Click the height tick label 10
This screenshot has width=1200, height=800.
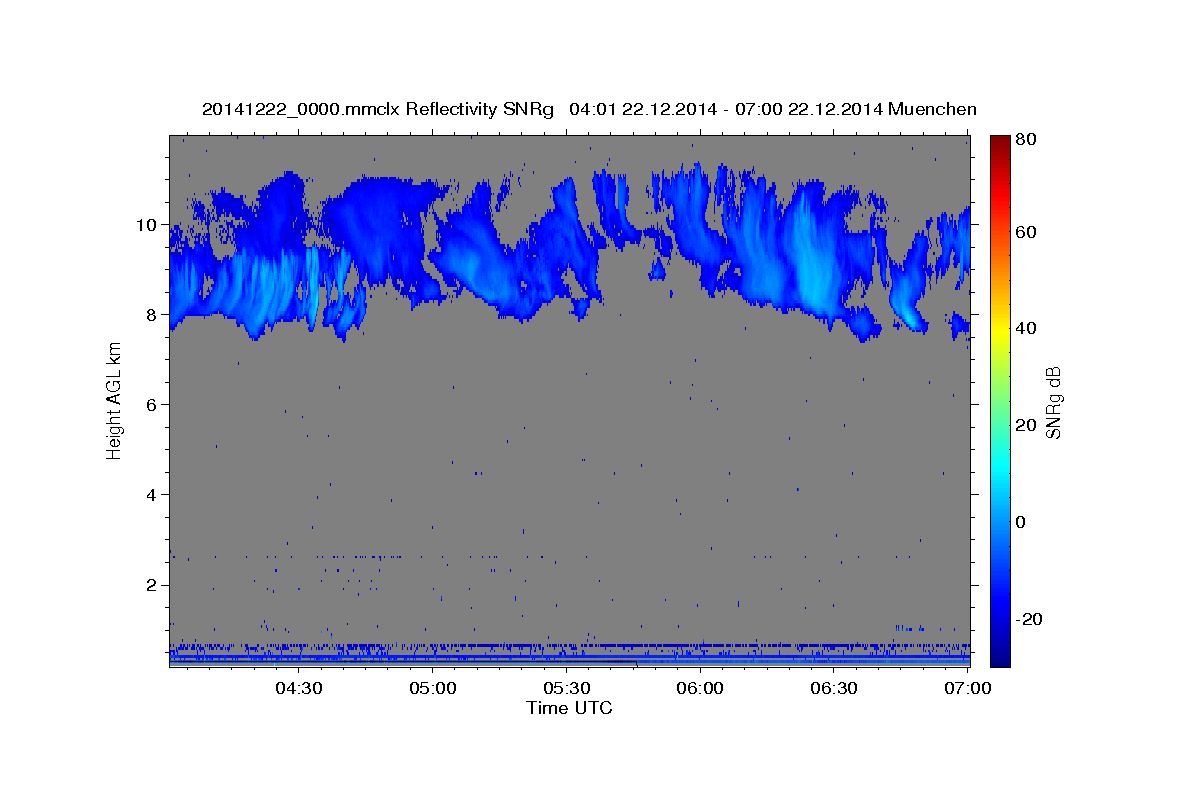coord(149,225)
